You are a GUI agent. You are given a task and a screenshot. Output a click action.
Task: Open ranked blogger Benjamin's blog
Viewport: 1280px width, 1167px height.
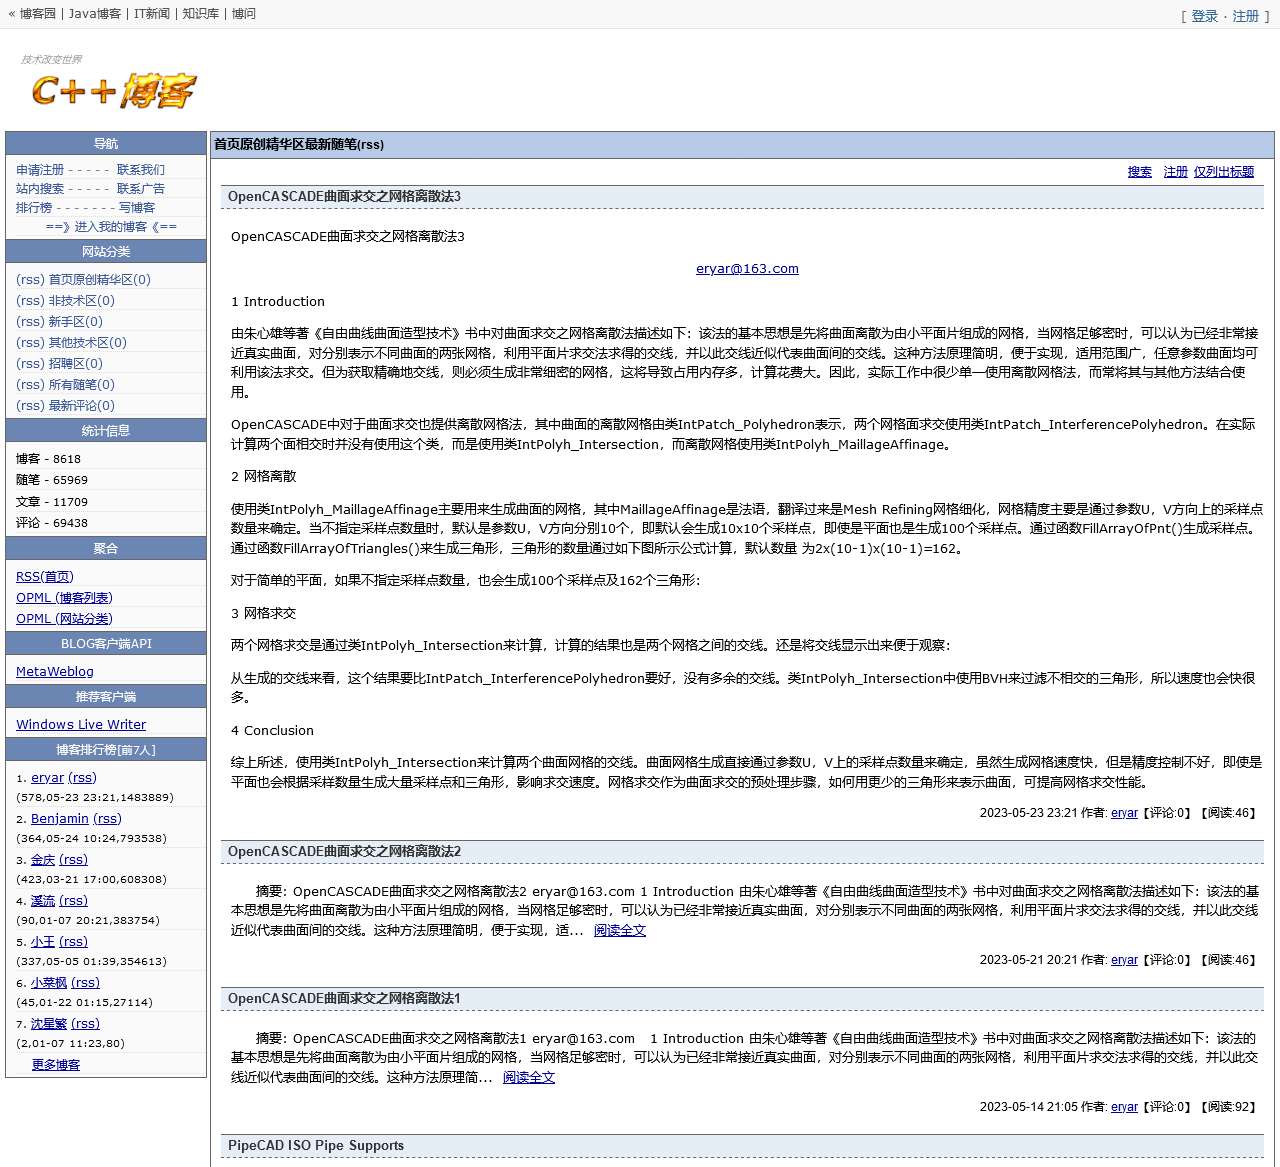pyautogui.click(x=60, y=819)
